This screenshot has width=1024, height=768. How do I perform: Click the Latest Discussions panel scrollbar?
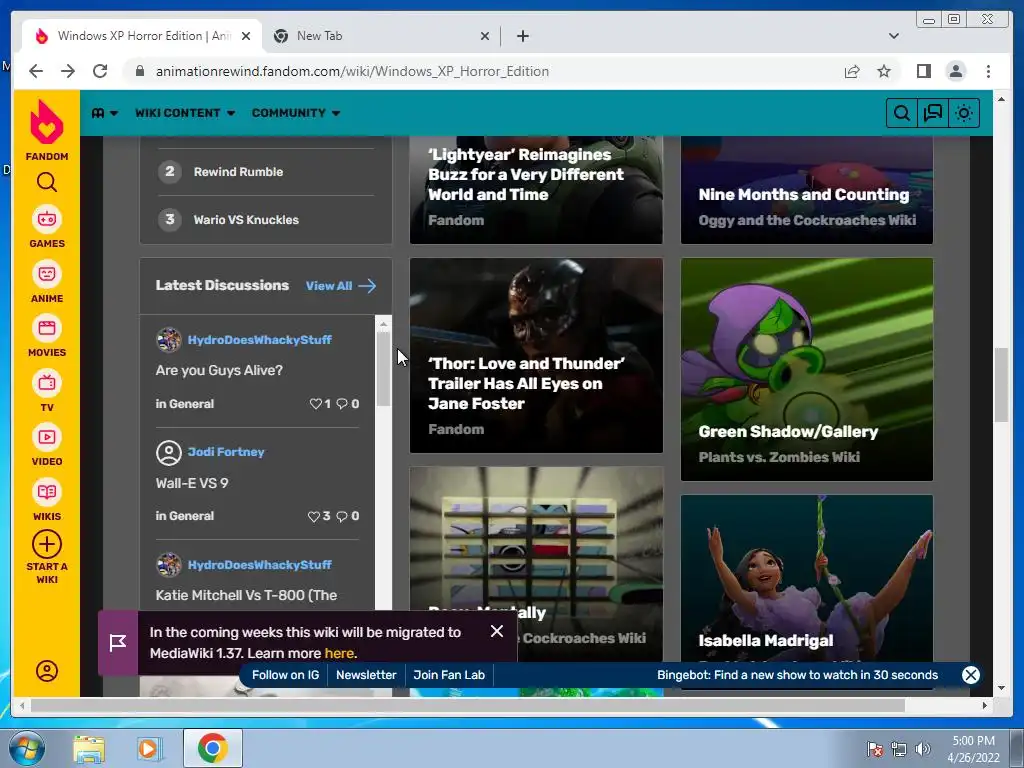[x=383, y=370]
